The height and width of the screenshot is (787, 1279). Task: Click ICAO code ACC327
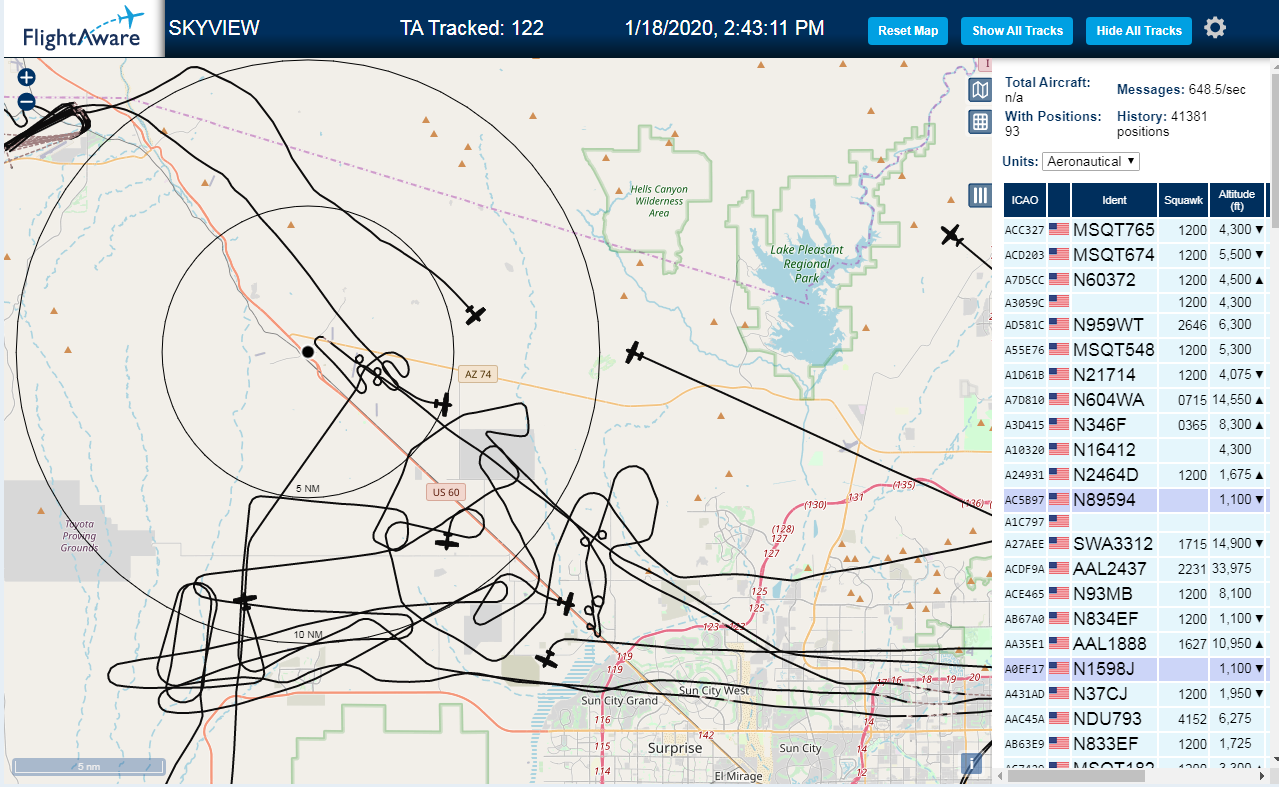(x=1025, y=231)
